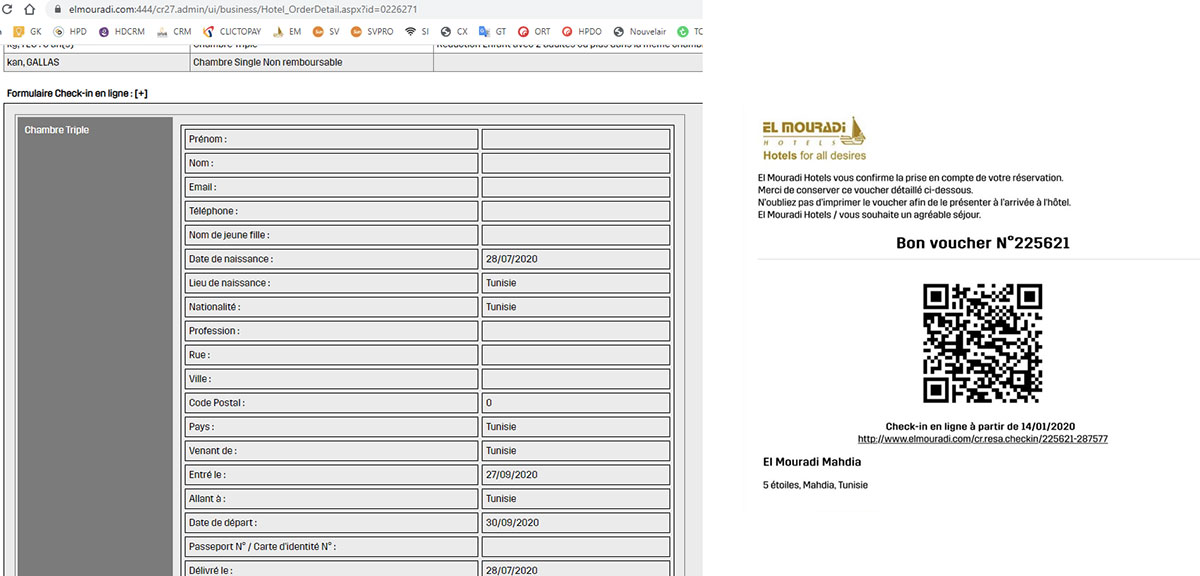Screen dimensions: 1200x576
Task: Click the 'El Mouradi Mahdia' hotel name
Action: (812, 462)
